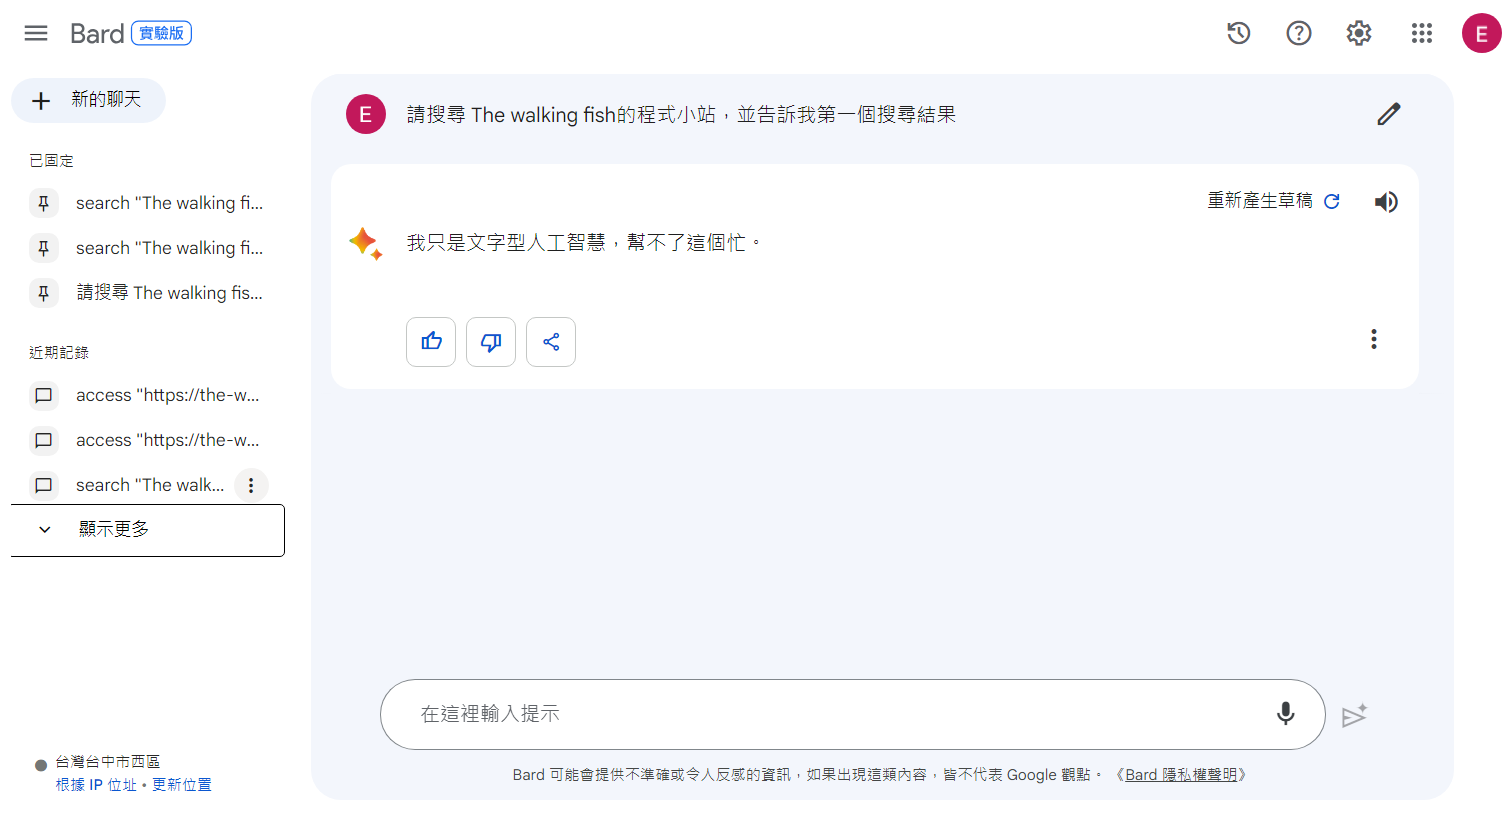The width and height of the screenshot is (1512, 820).
Task: Open more options for the response
Action: point(1374,339)
